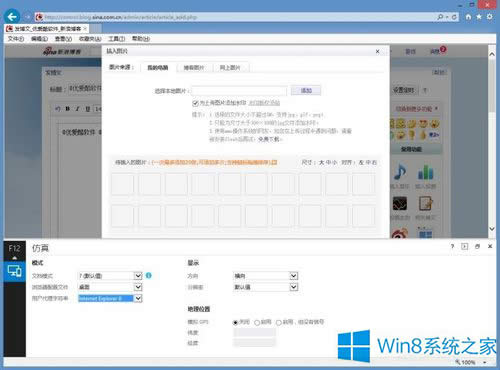Select the Emulation device icon in F12 sidebar

point(14,271)
